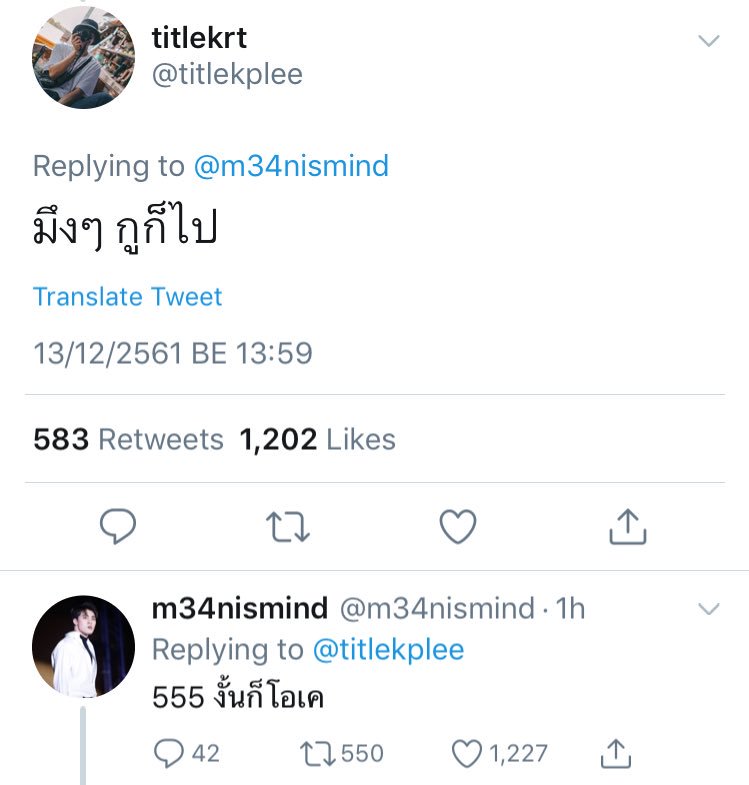The width and height of the screenshot is (749, 785).
Task: Expand options chevron on m34nismind's reply
Action: (x=708, y=609)
